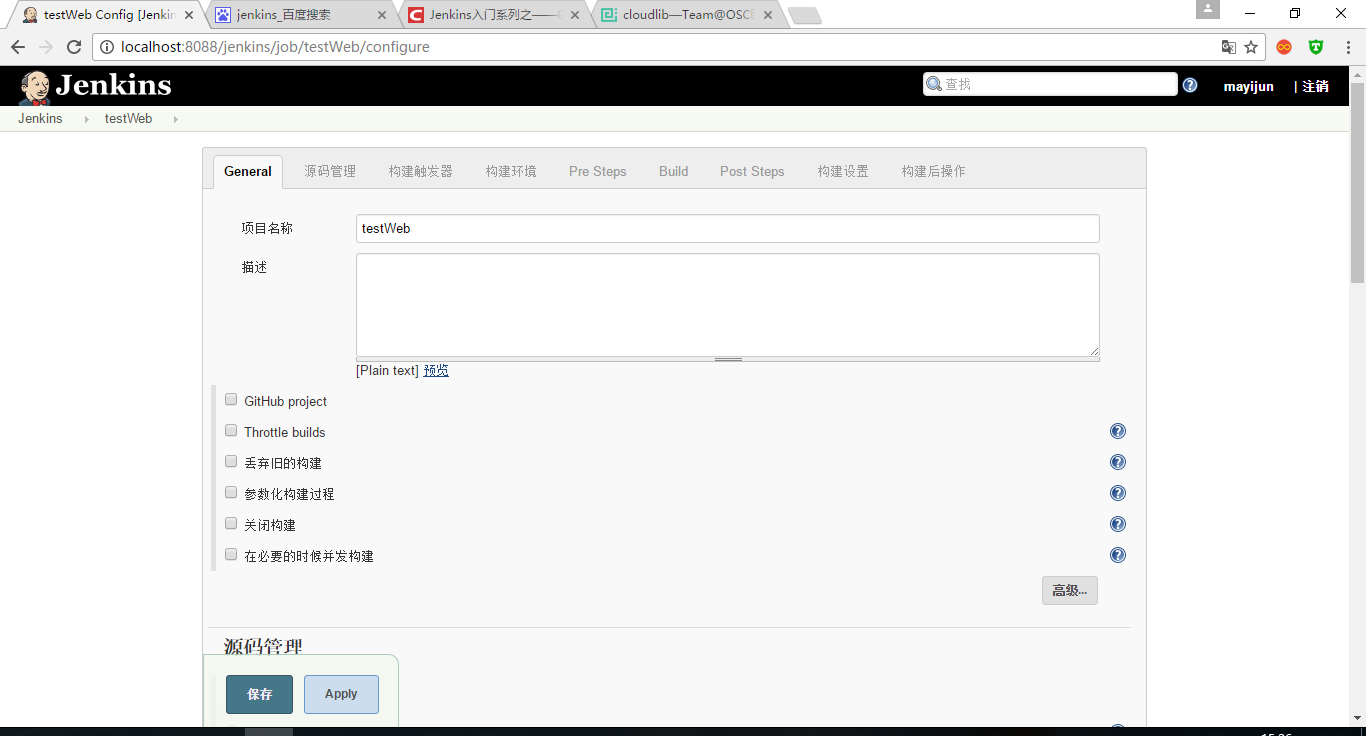The width and height of the screenshot is (1366, 736).
Task: Expand Jenkins breadcrumb dropdown arrow
Action: [86, 119]
